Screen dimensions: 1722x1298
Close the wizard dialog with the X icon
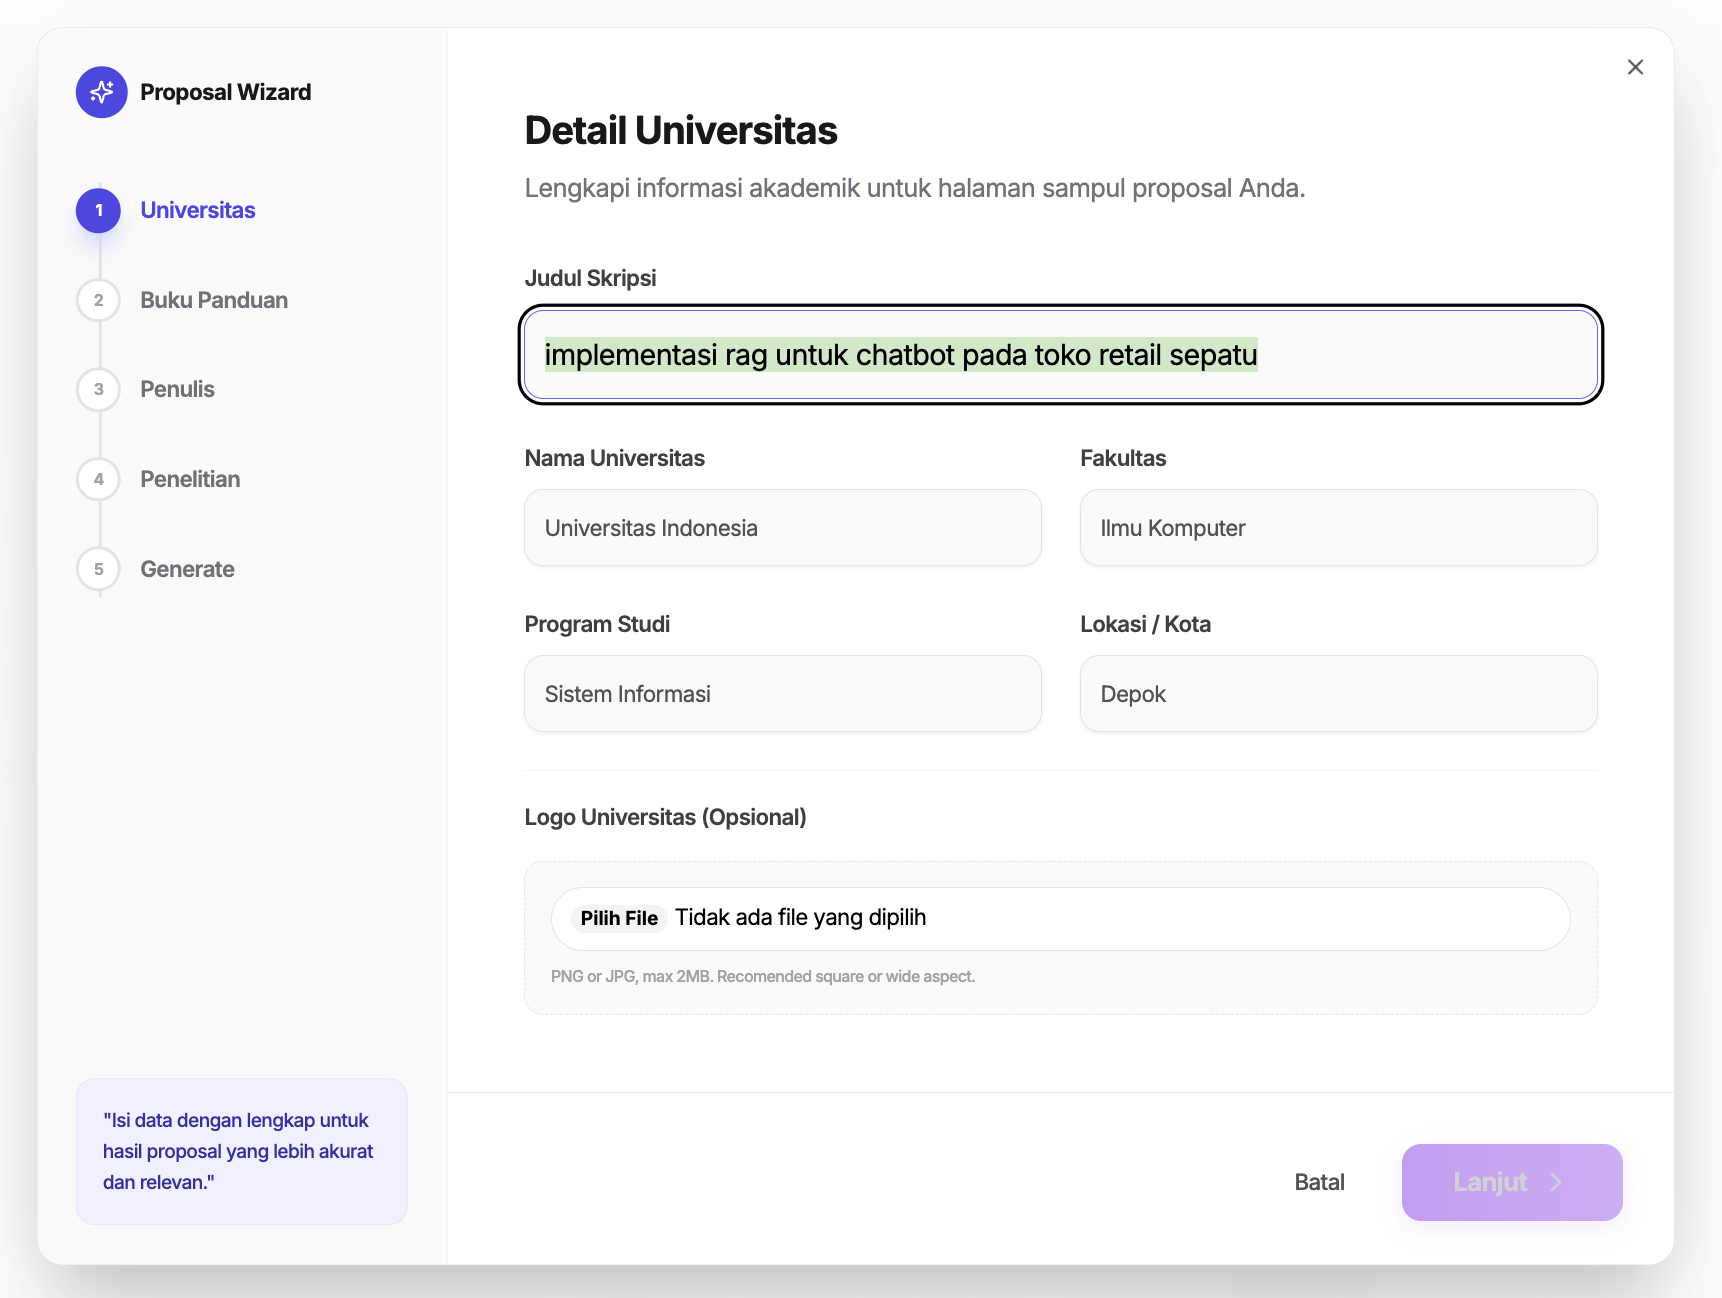pos(1635,67)
